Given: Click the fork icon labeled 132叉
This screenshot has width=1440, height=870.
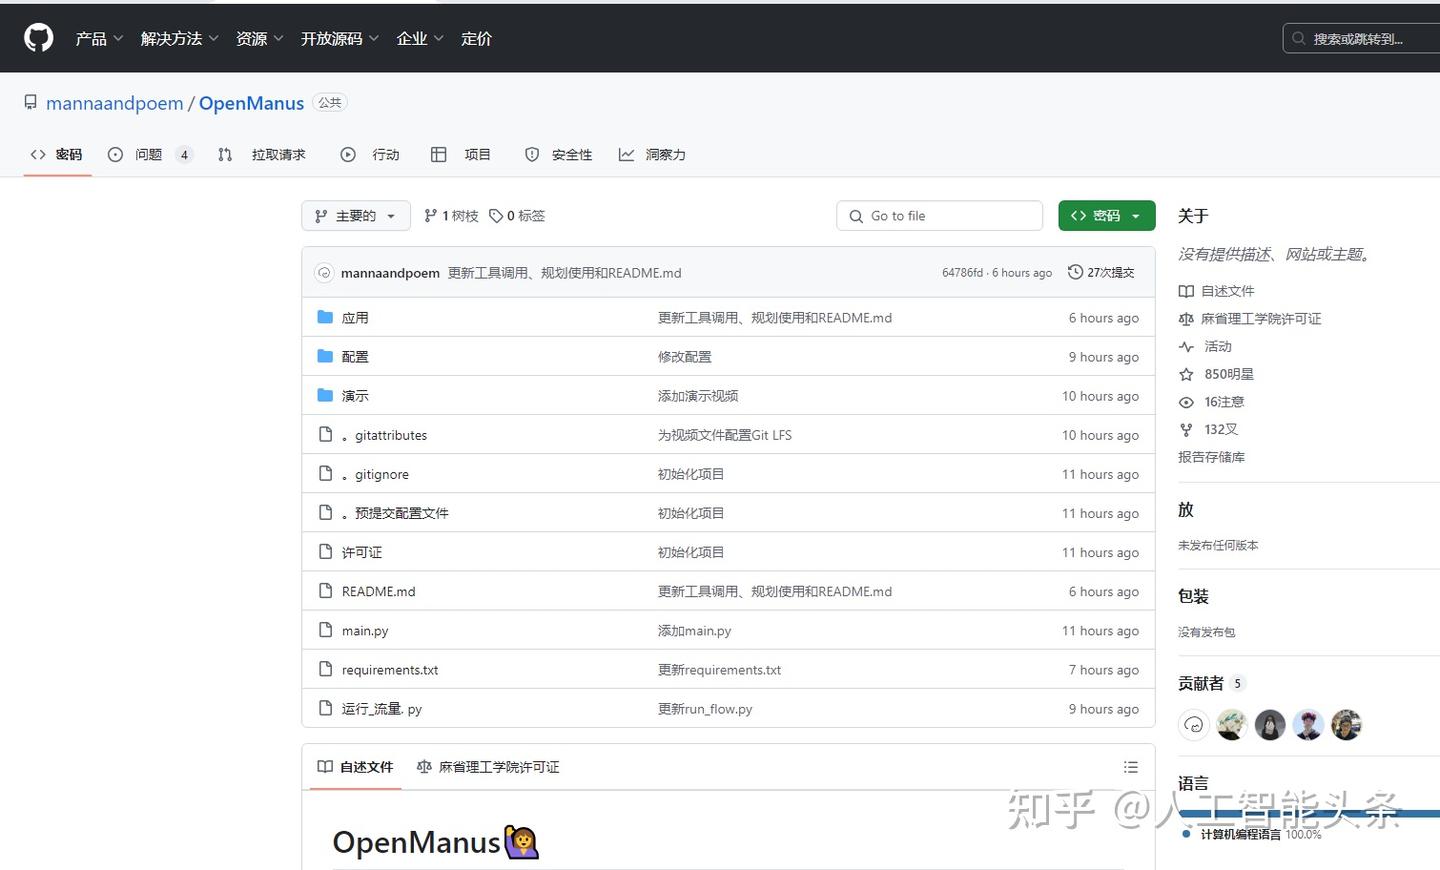Looking at the screenshot, I should tap(1186, 429).
